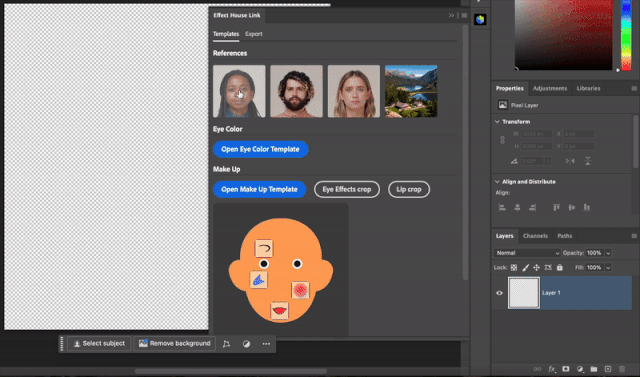Align bottom edges in Align section
Screen dimensions: 640x377
pyautogui.click(x=587, y=207)
